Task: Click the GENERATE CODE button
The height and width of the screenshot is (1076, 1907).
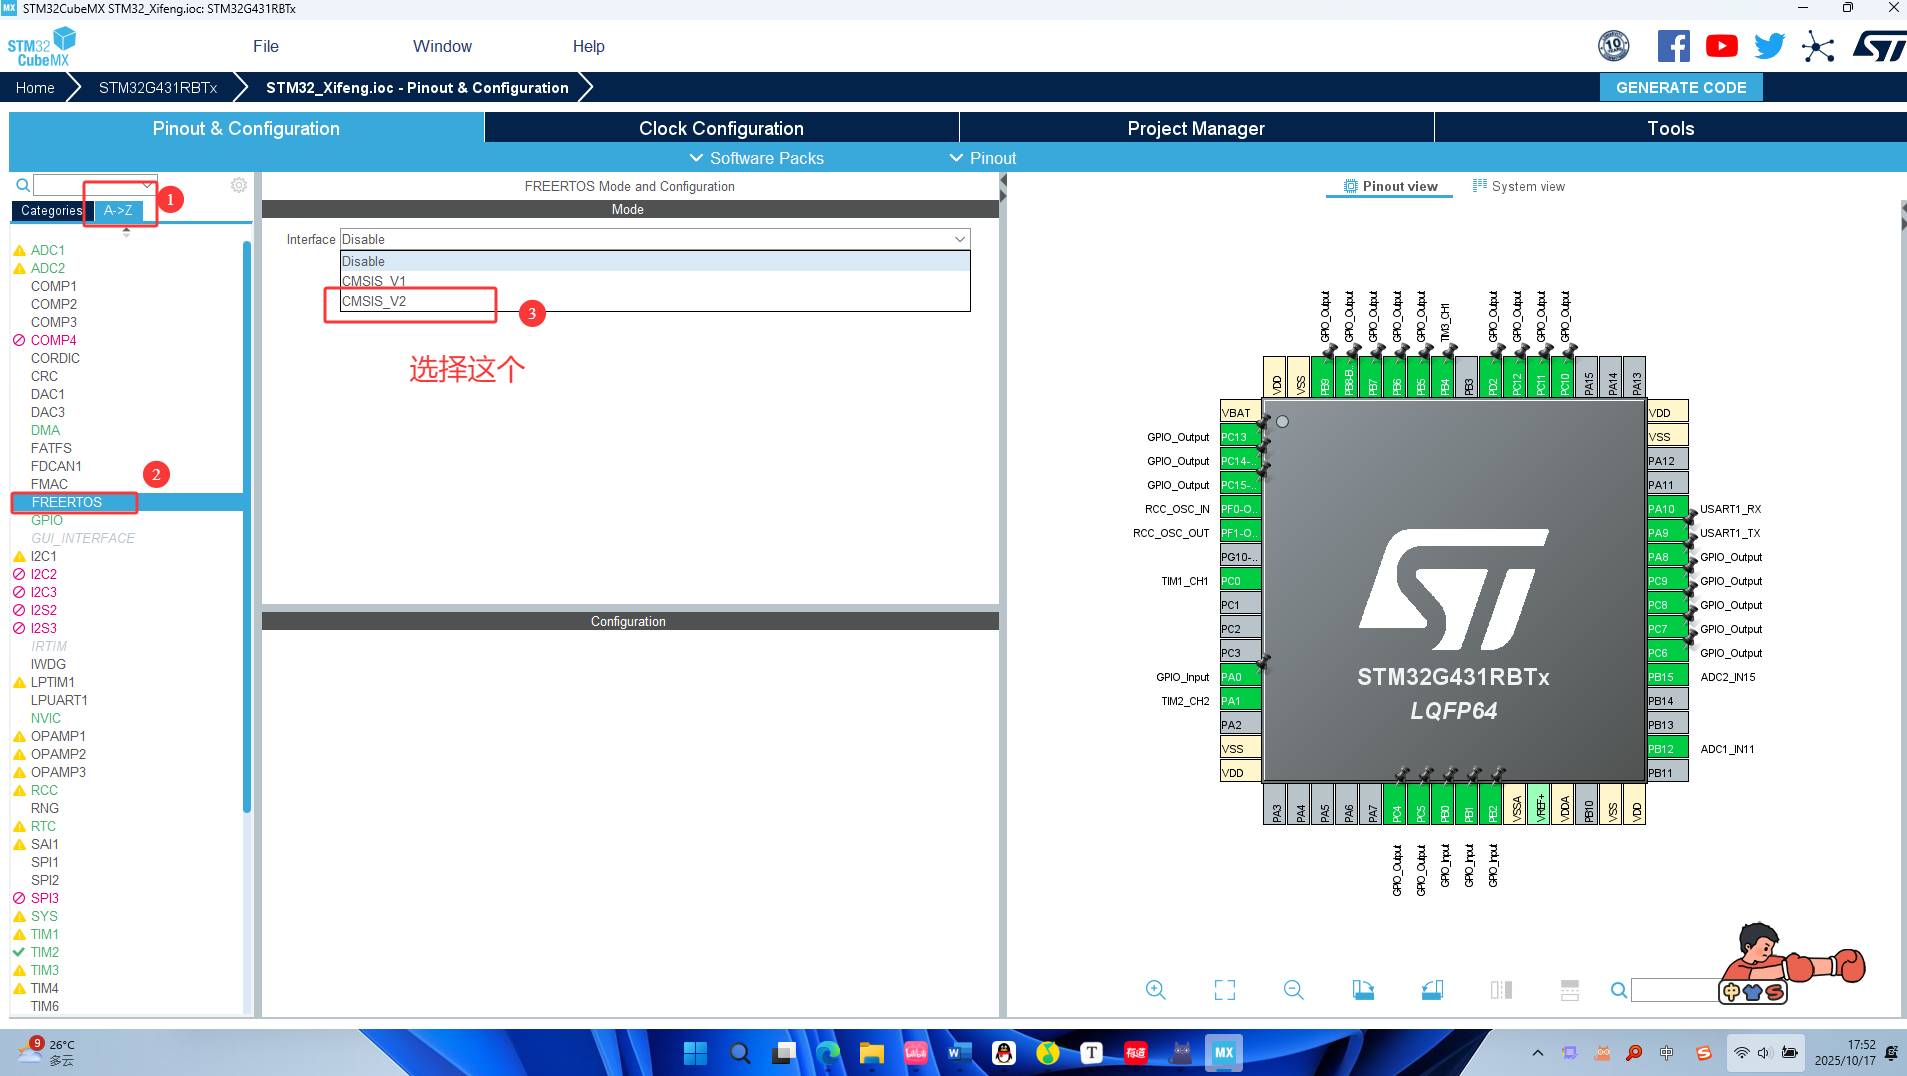Action: 1681,87
